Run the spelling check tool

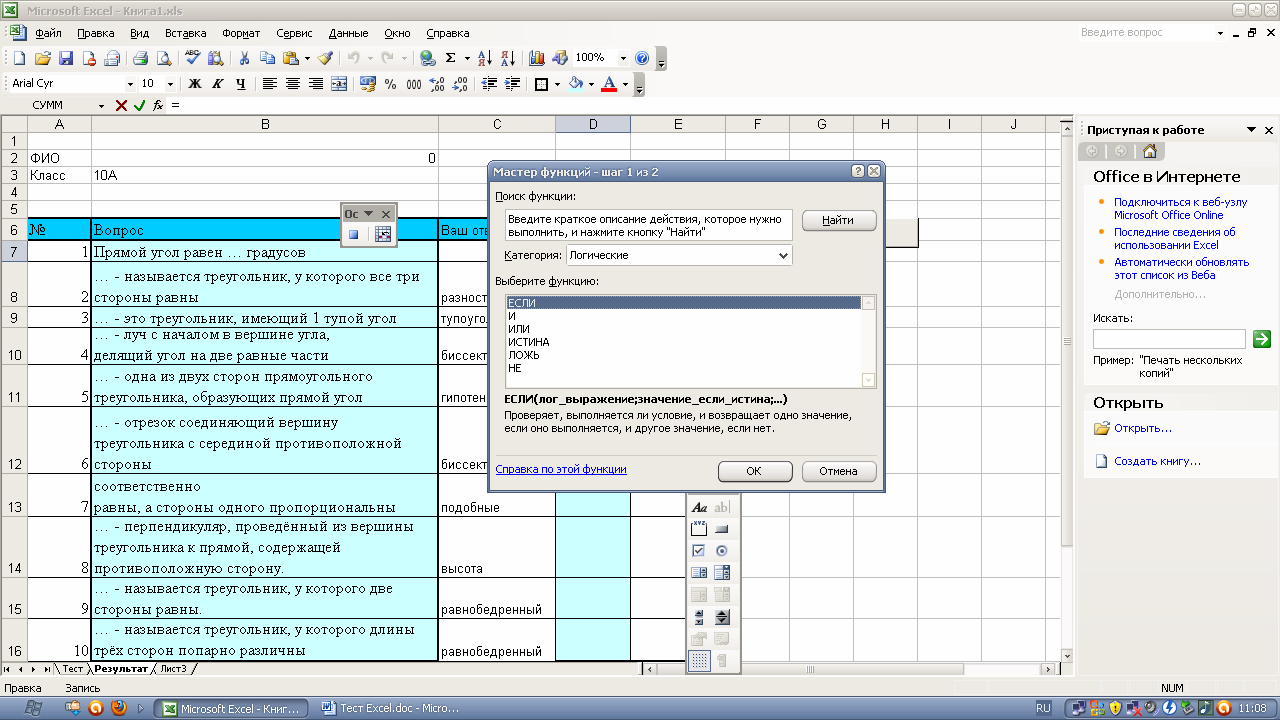[x=193, y=58]
